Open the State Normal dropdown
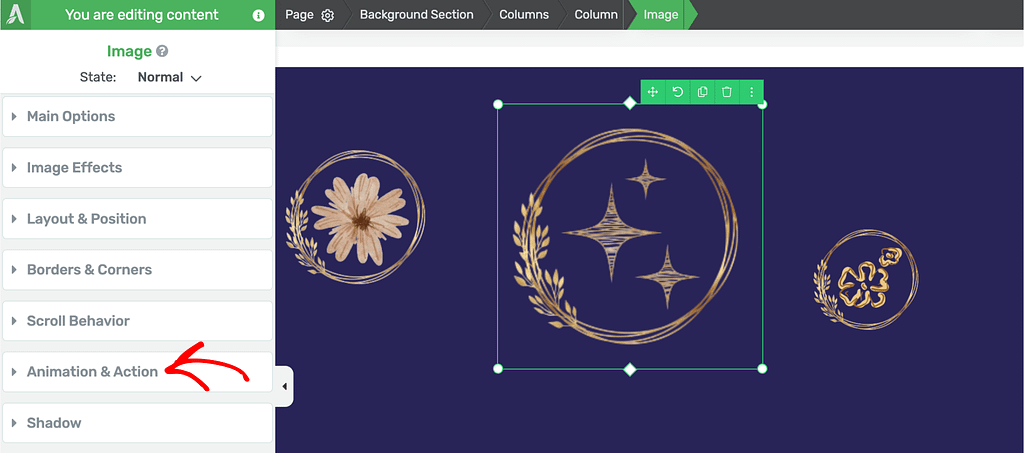The height and width of the screenshot is (453, 1024). (x=169, y=77)
